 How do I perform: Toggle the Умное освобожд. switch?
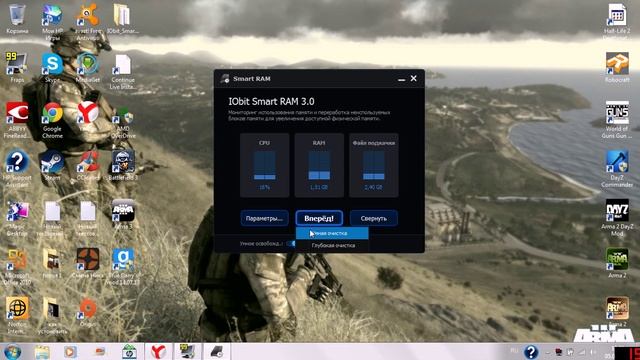click(x=291, y=244)
